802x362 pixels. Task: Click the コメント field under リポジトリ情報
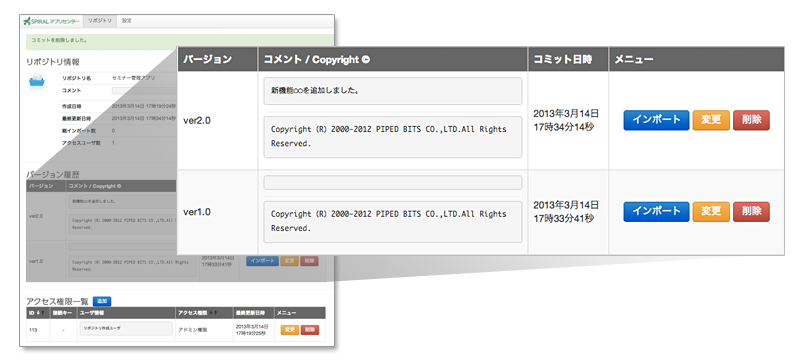(145, 90)
